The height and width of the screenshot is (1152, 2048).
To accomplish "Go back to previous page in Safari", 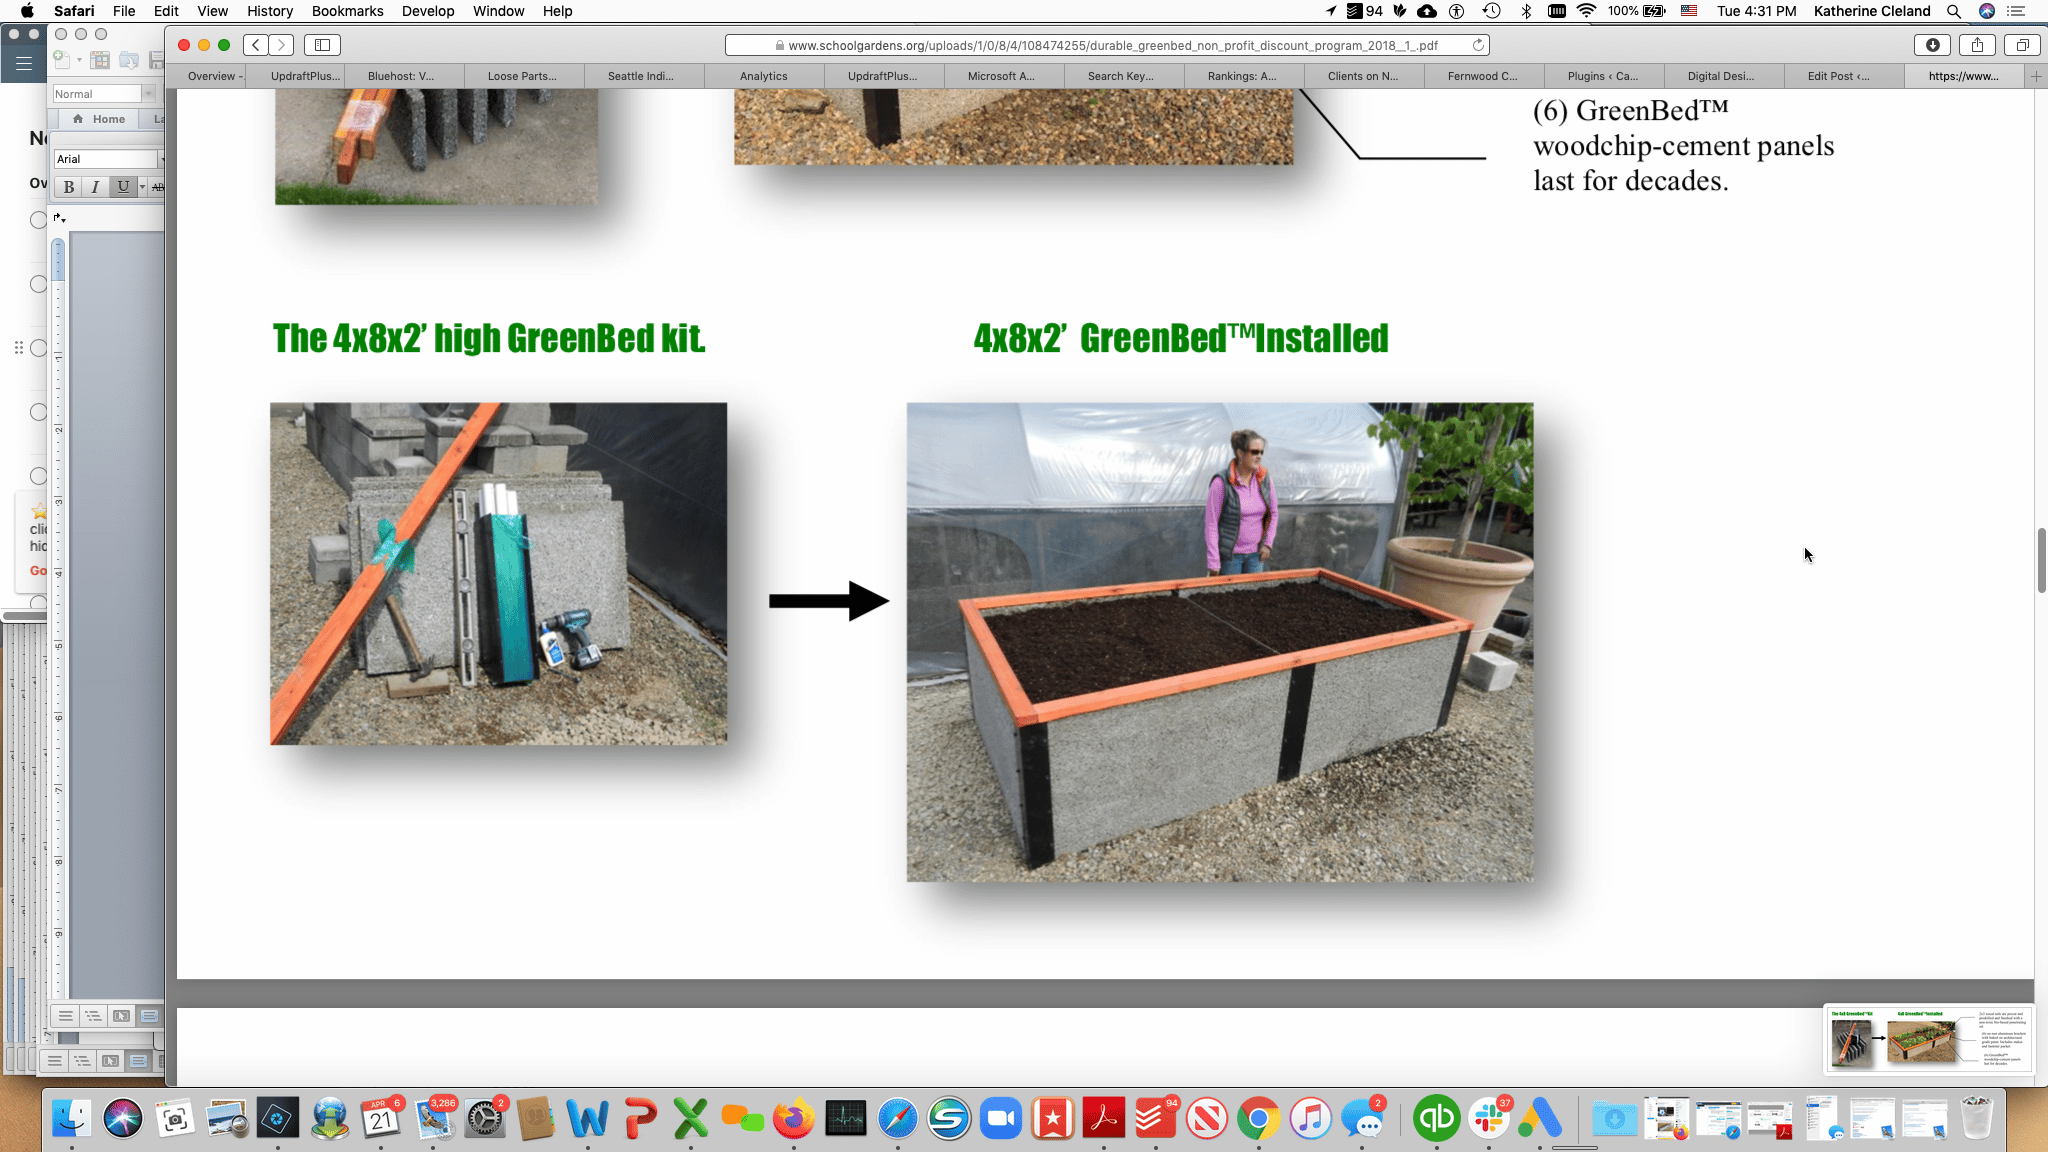I will [256, 45].
